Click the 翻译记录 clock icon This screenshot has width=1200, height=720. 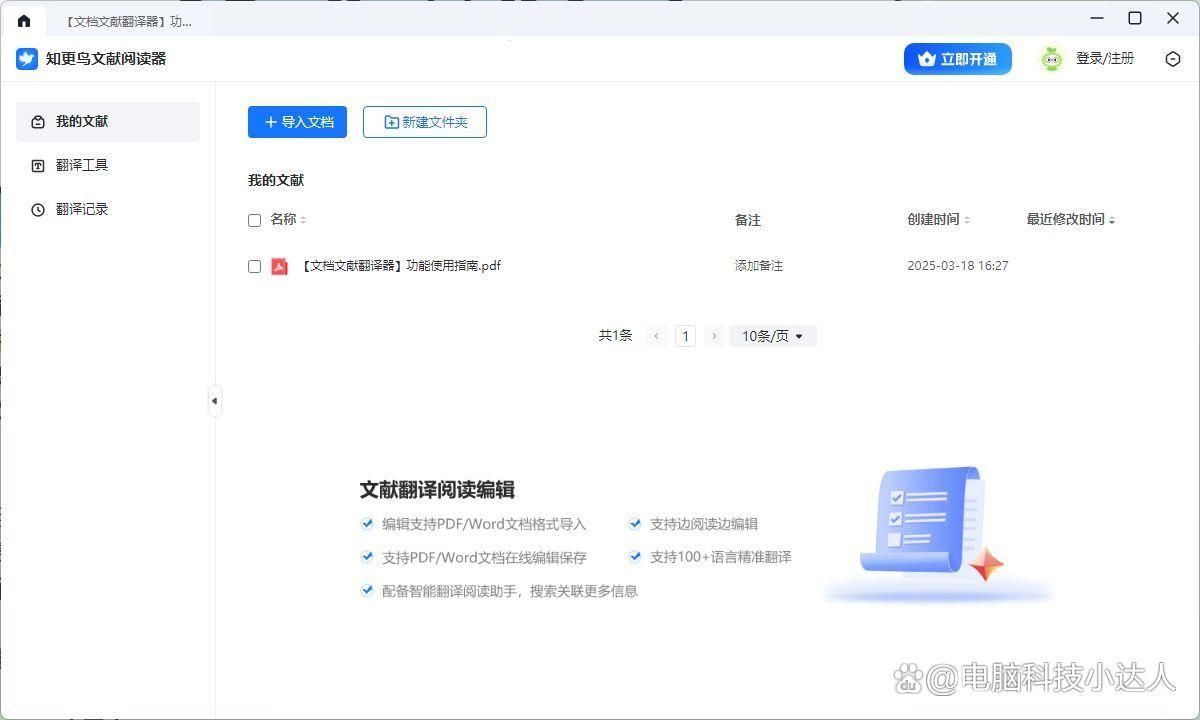coord(38,210)
